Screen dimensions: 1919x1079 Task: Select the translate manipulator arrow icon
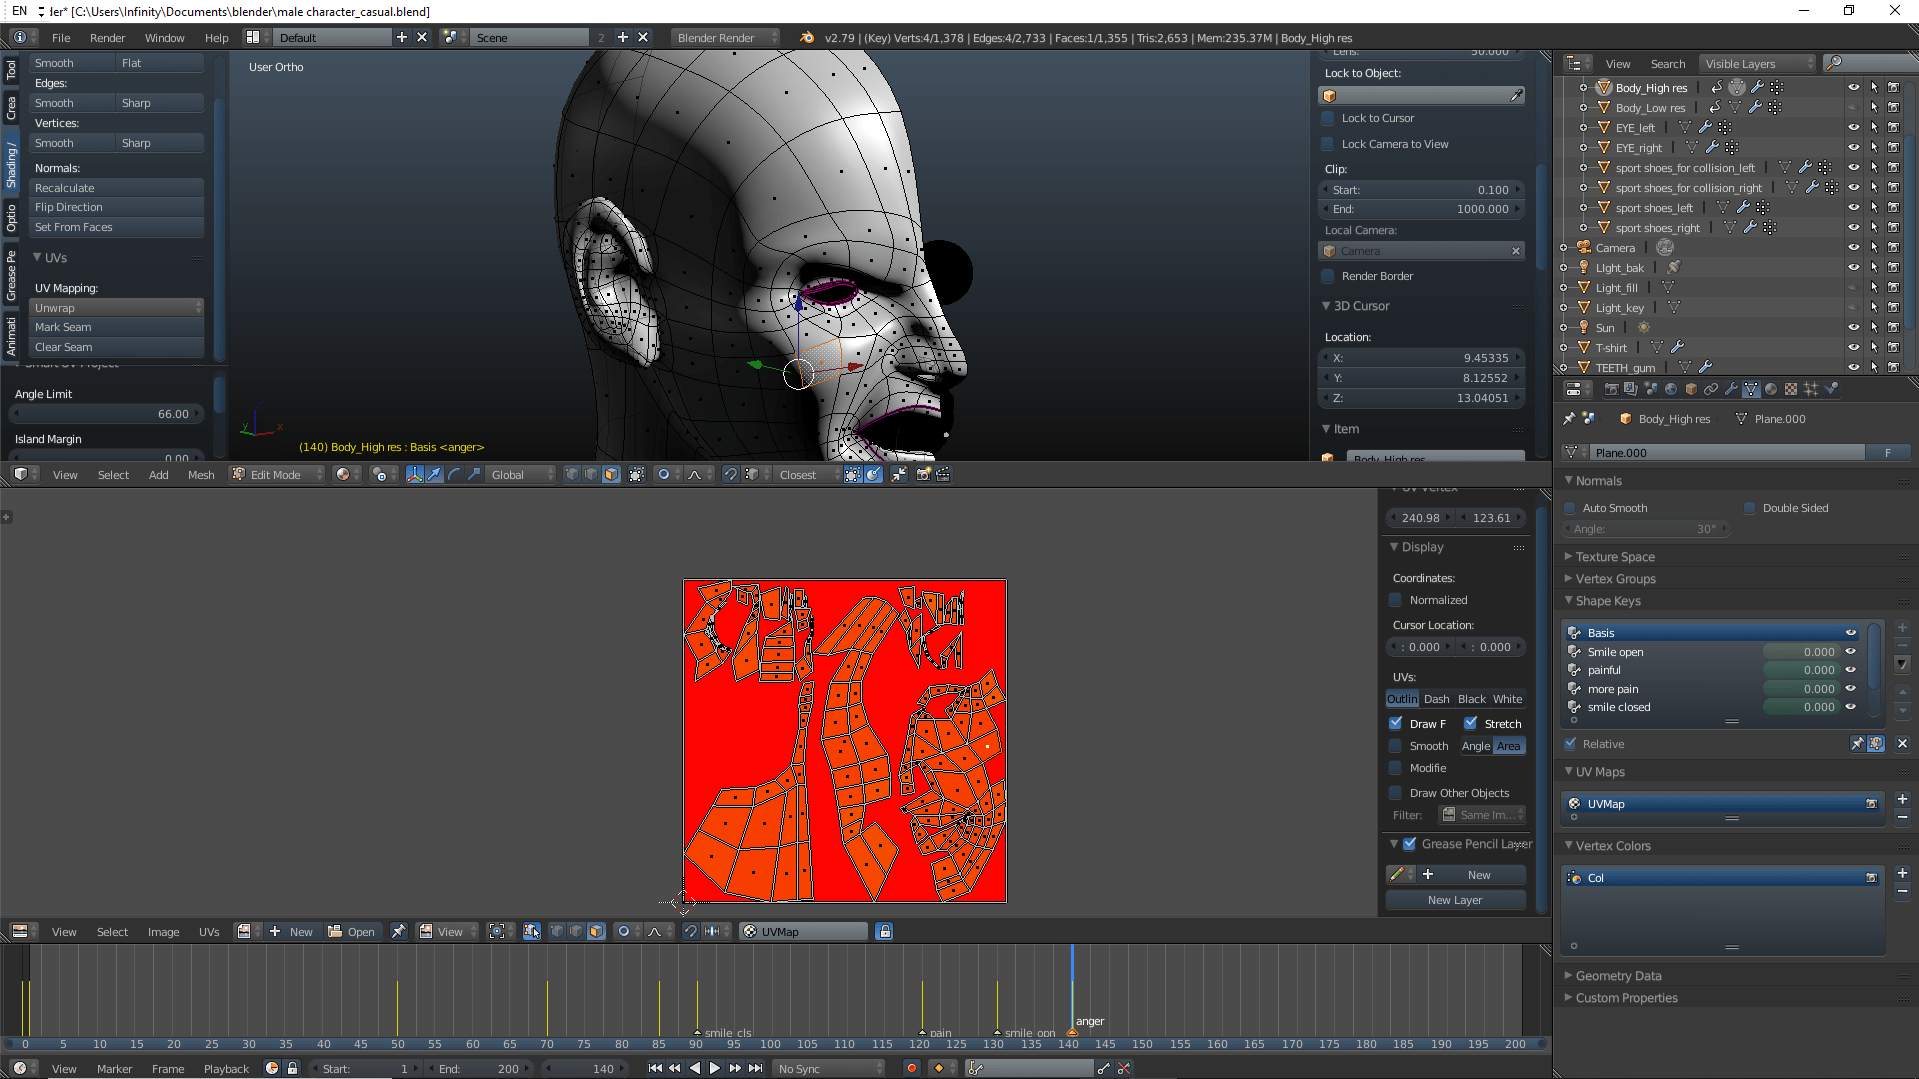pyautogui.click(x=434, y=475)
